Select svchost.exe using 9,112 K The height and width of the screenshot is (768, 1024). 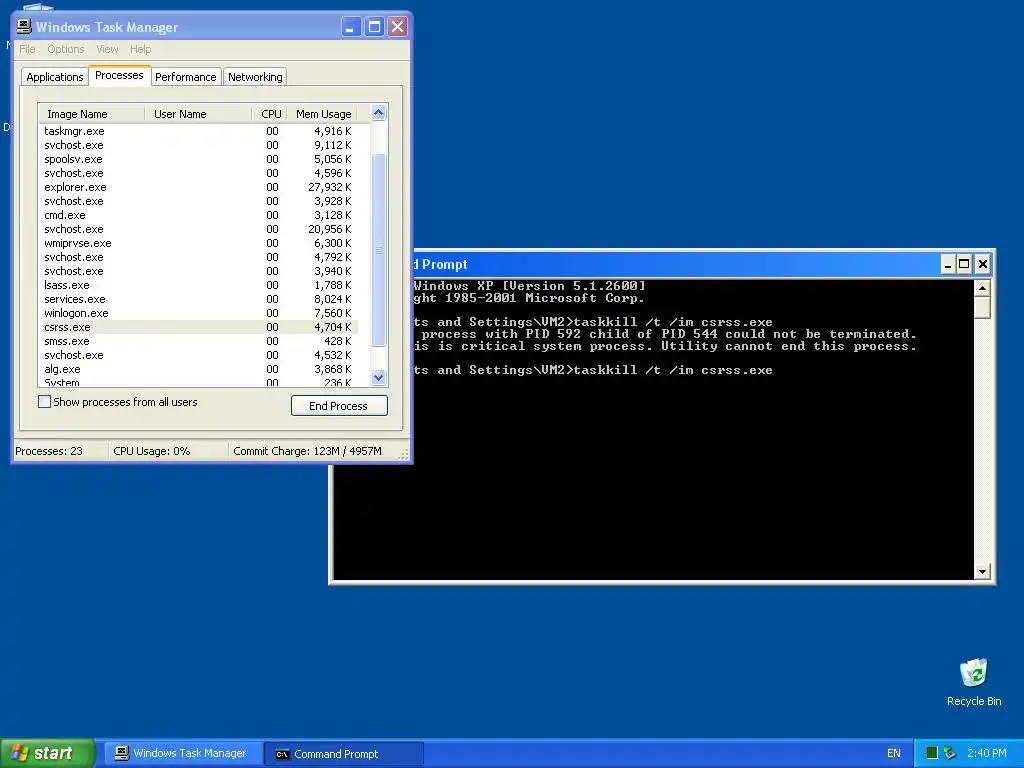(x=199, y=146)
